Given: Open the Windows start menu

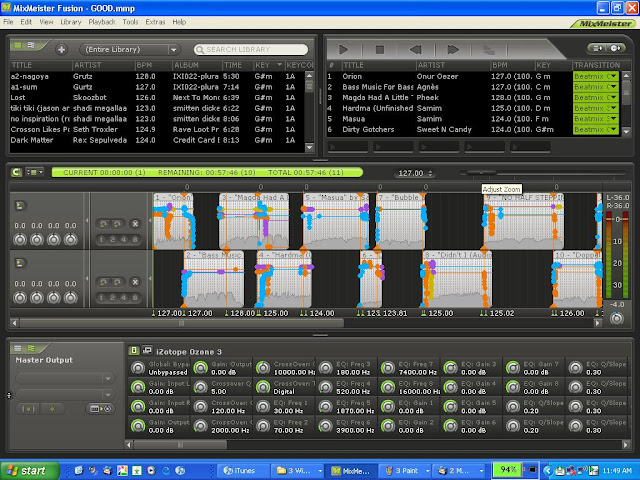Looking at the screenshot, I should [x=29, y=471].
